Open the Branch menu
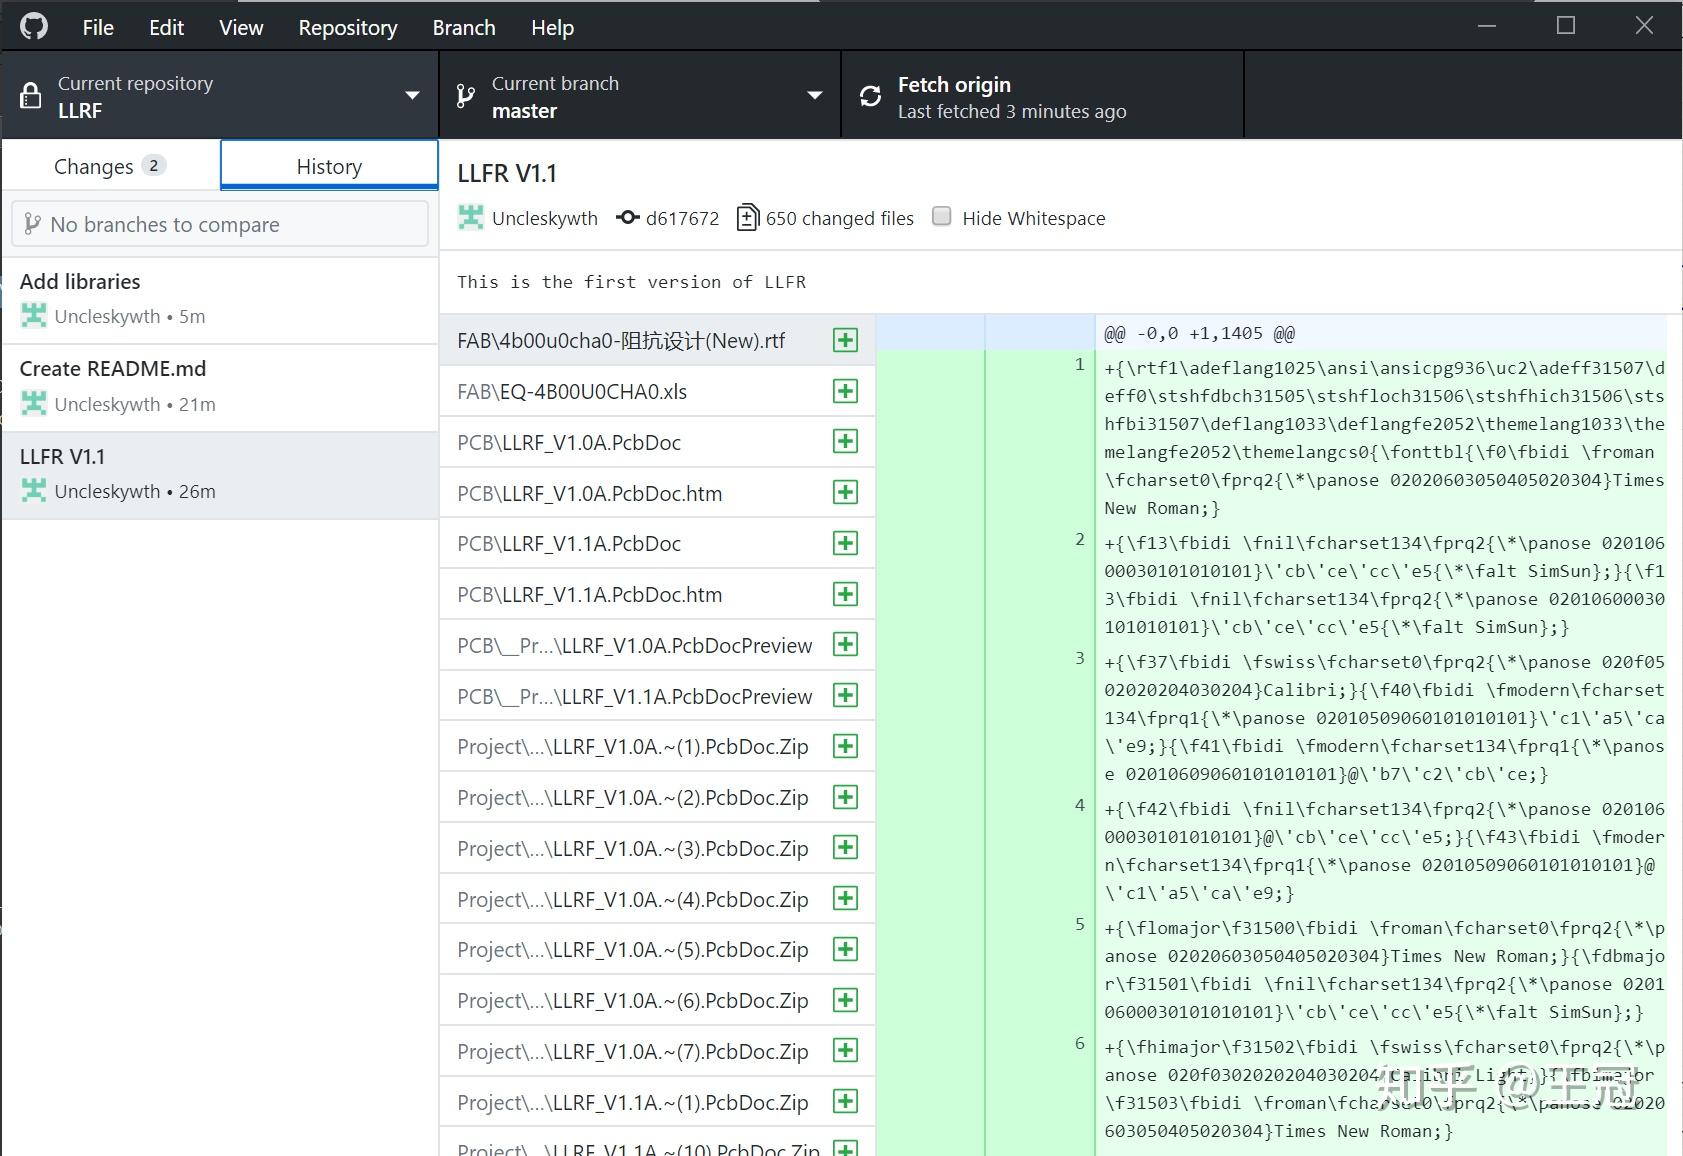Image resolution: width=1683 pixels, height=1156 pixels. [x=463, y=27]
